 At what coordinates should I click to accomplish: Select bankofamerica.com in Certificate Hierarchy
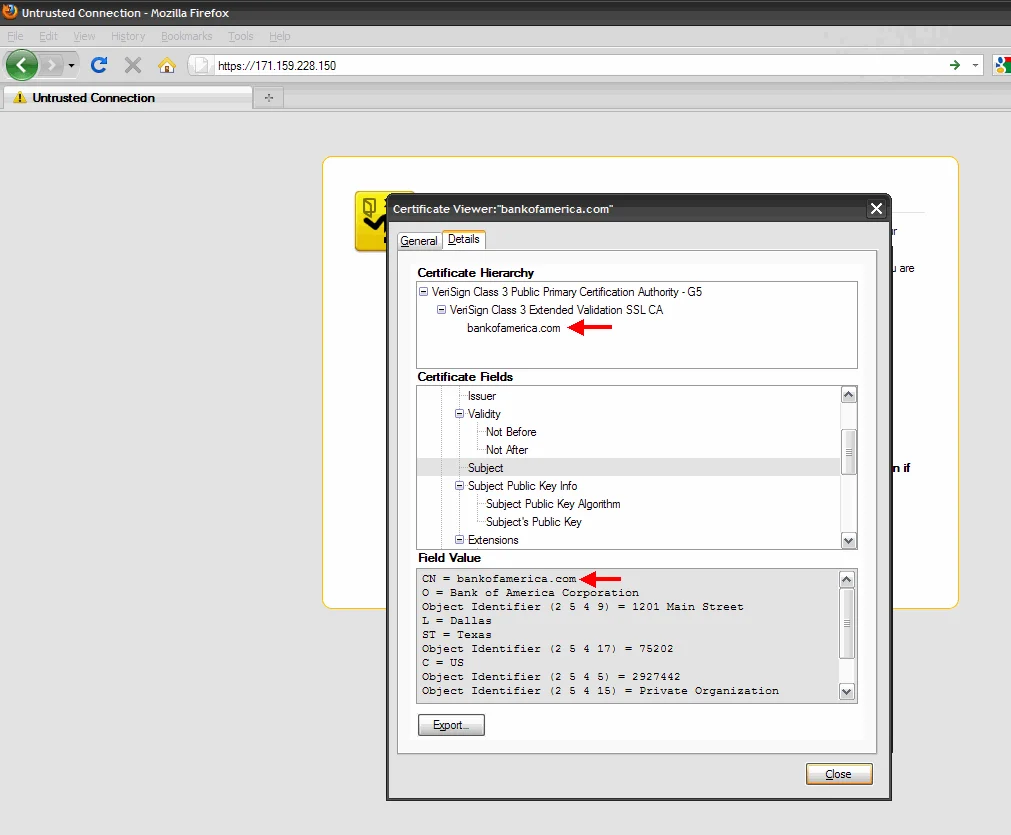(513, 328)
